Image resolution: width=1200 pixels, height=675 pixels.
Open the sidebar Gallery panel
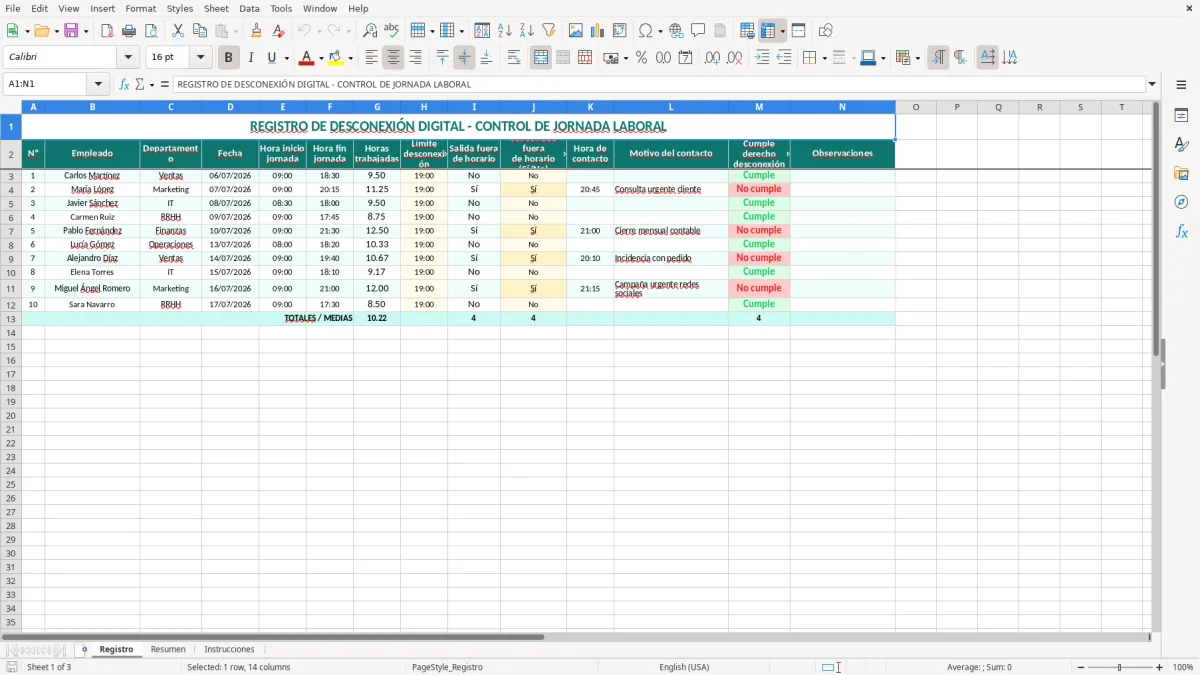coord(1181,173)
